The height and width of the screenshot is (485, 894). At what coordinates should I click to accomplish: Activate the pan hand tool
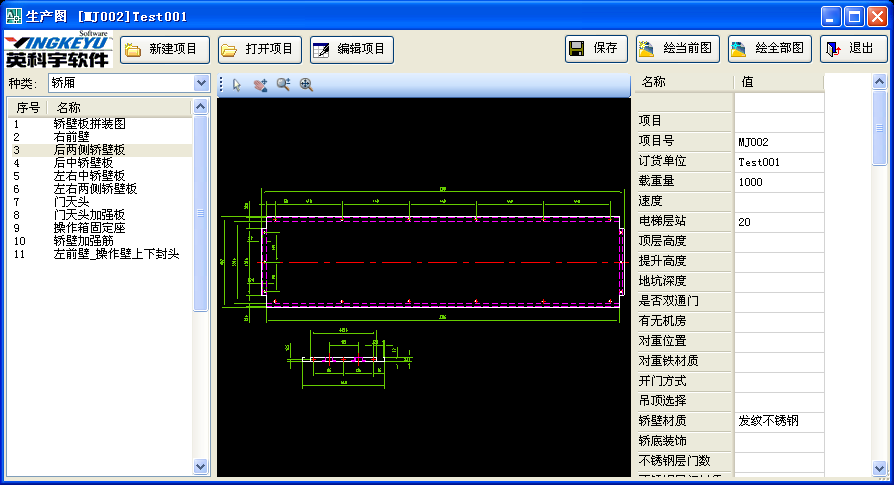(260, 85)
